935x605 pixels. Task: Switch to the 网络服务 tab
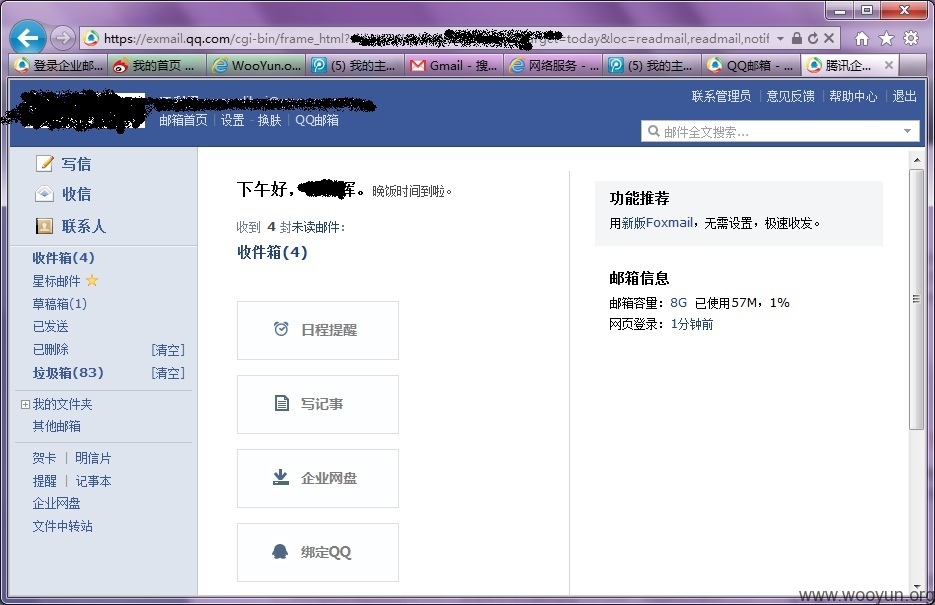pos(553,65)
